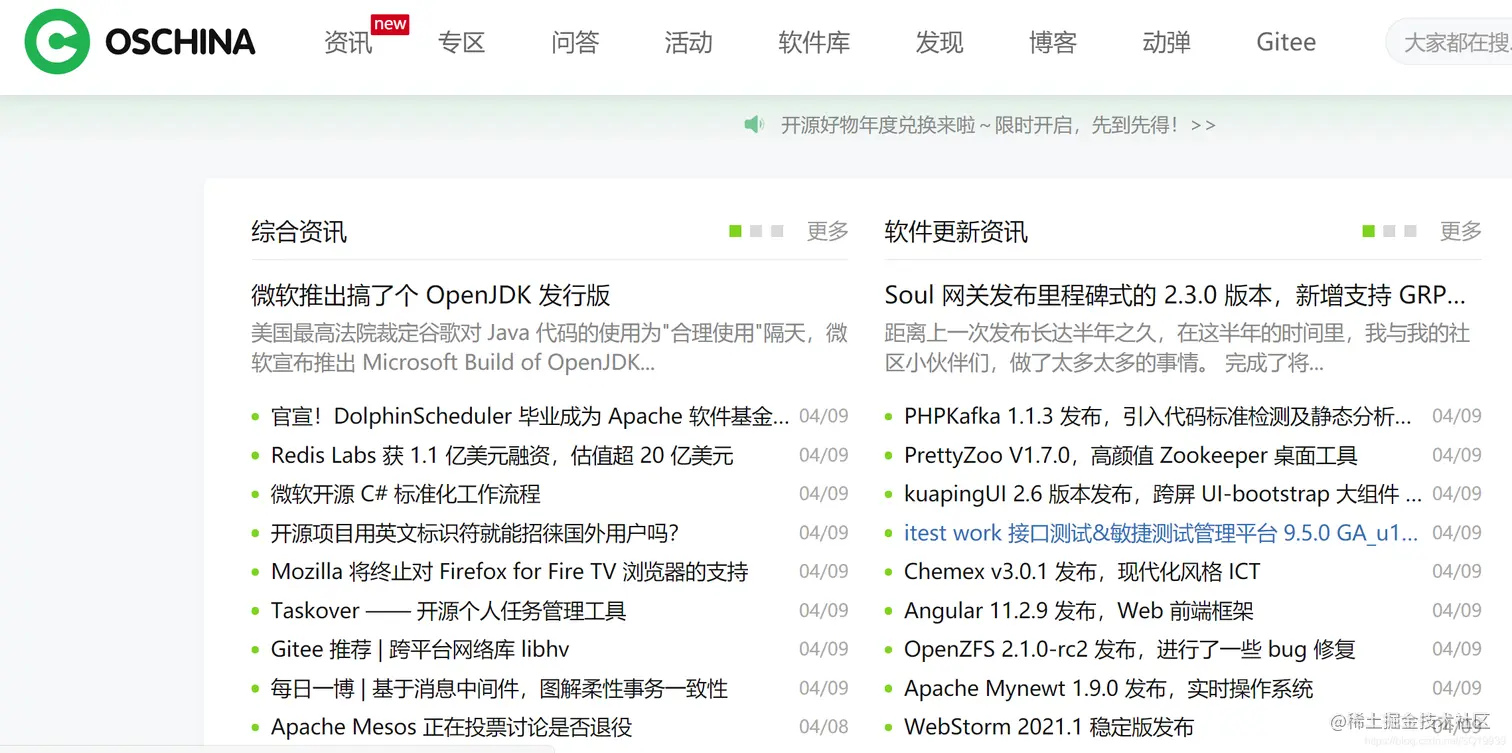Open headline 微软推出搞了个 OpenJDK 发行版
The height and width of the screenshot is (753, 1512).
[431, 295]
